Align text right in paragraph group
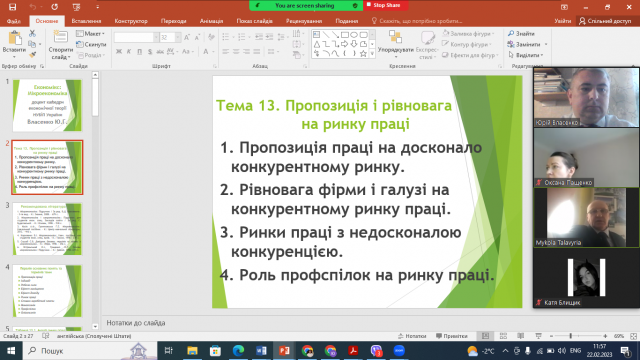Screen dimensions: 640x360 click(x=246, y=51)
